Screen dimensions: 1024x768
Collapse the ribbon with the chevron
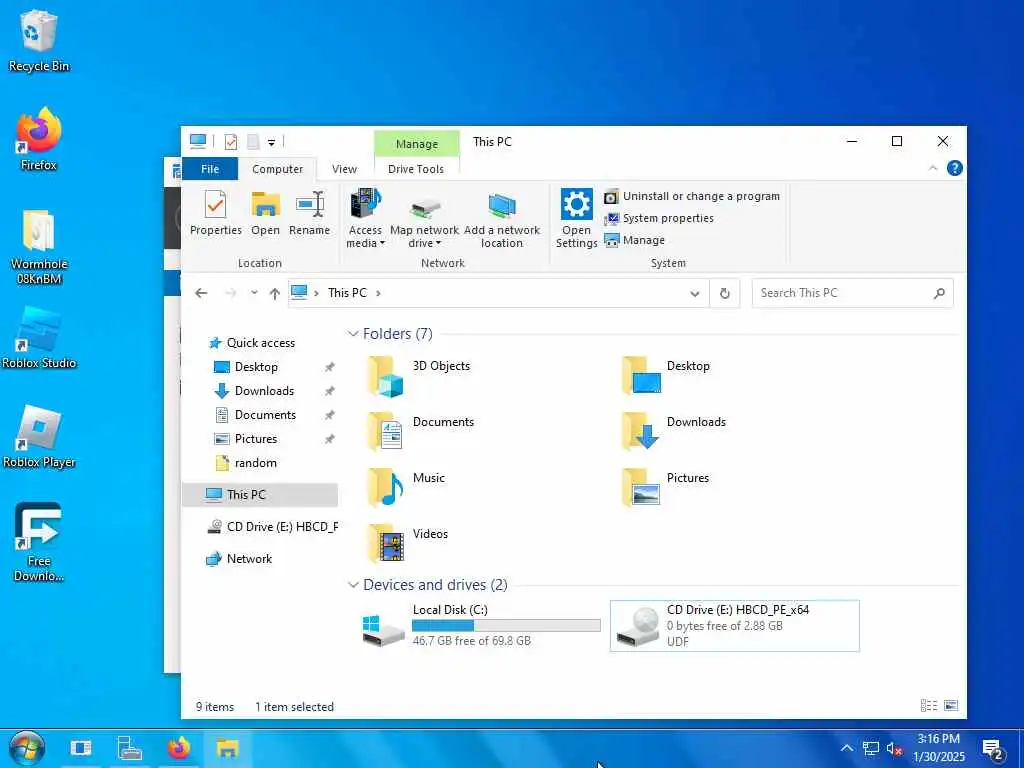[x=933, y=168]
